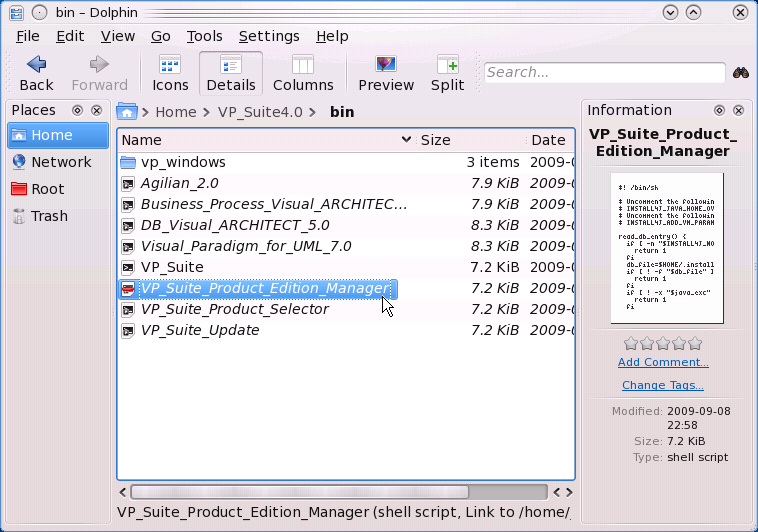The width and height of the screenshot is (758, 532).
Task: Open Trash in Places panel
Action: 58,216
